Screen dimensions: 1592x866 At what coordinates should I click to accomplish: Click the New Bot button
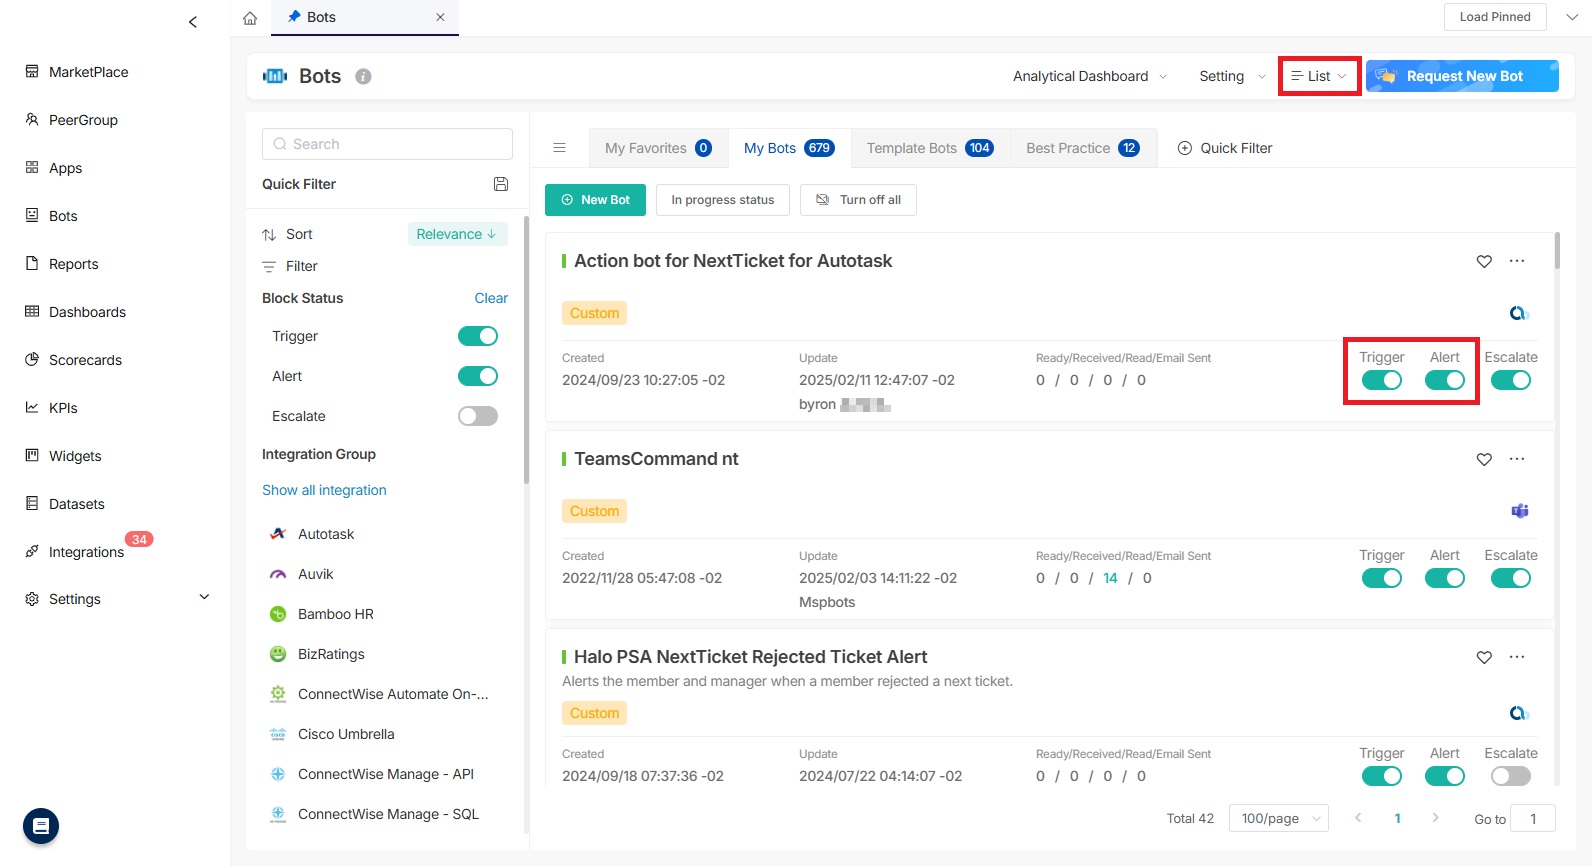[x=595, y=200]
